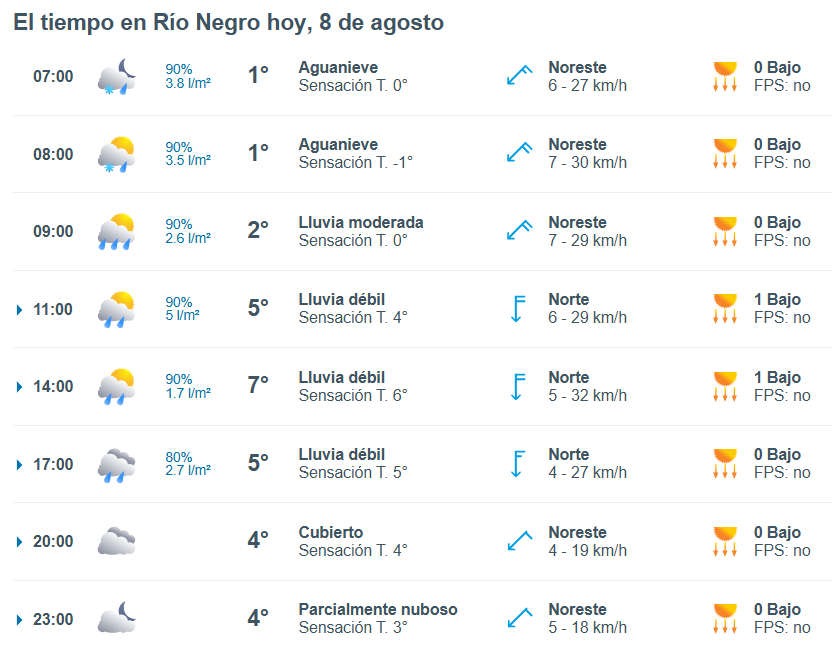The image size is (832, 652).
Task: Click the north wind arrow icon at 11:00
Action: pyautogui.click(x=517, y=309)
